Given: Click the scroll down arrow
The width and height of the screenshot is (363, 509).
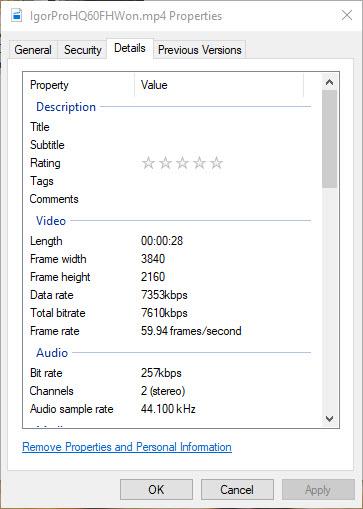Looking at the screenshot, I should (329, 419).
